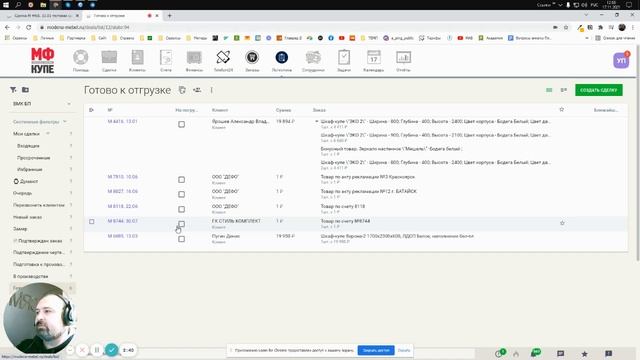Open the three-dot menu beside page title
640x360 pixels.
[211, 90]
